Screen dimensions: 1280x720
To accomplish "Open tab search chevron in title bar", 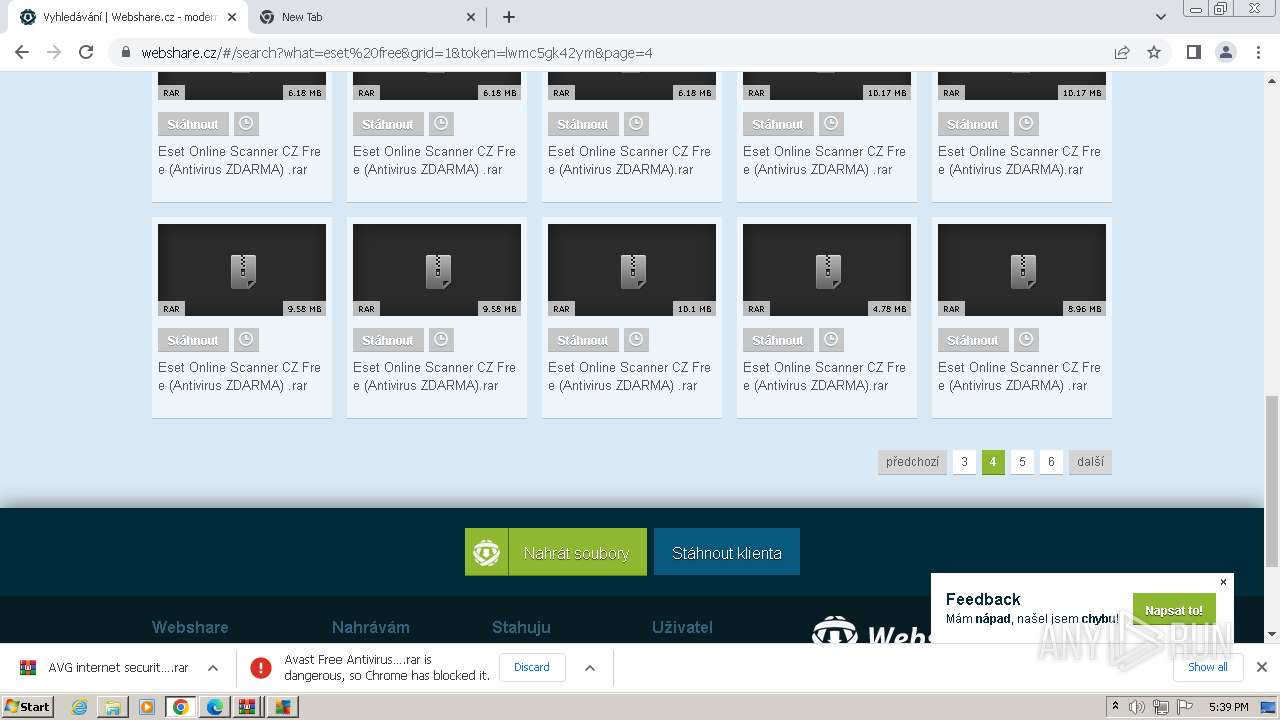I will point(1161,17).
